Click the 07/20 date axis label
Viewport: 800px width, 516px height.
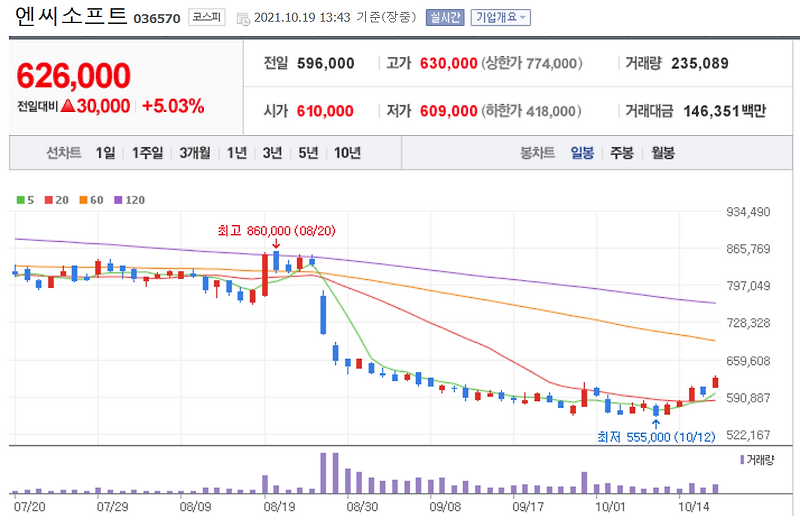(x=29, y=506)
